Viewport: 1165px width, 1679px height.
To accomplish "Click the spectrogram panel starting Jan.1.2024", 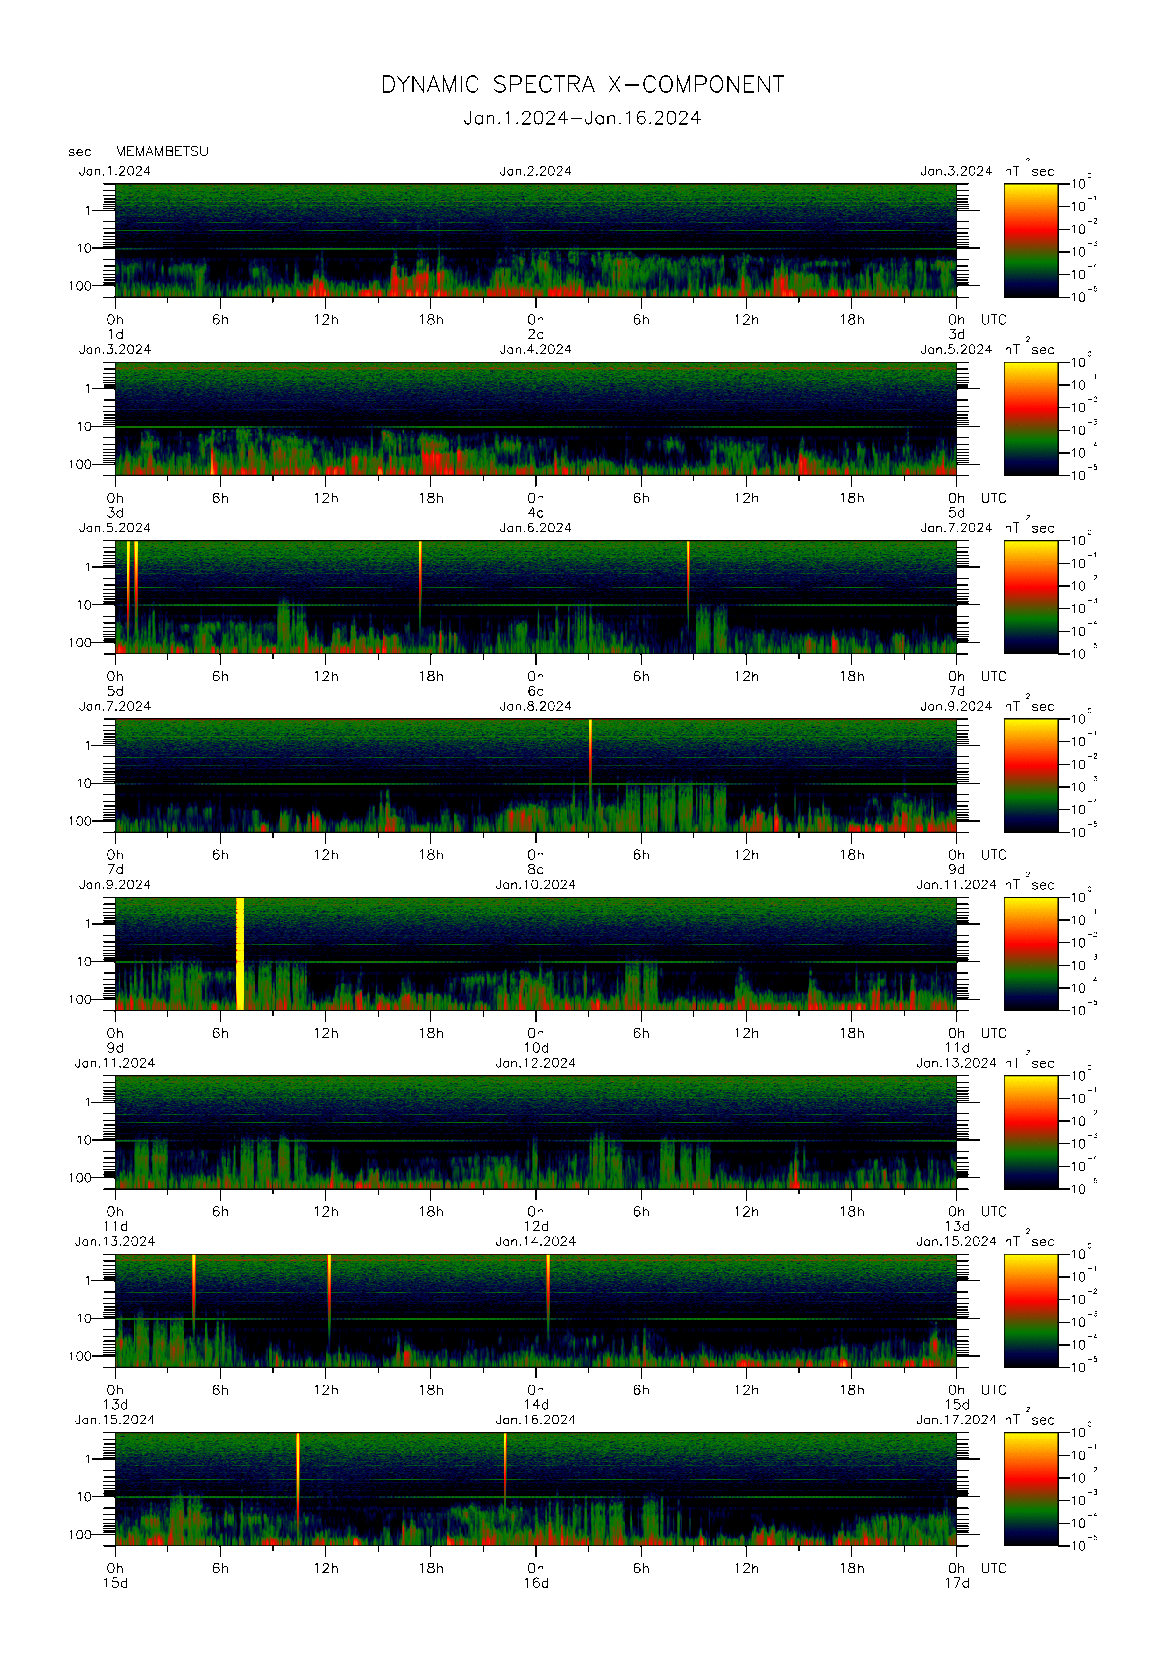I will pyautogui.click(x=536, y=240).
